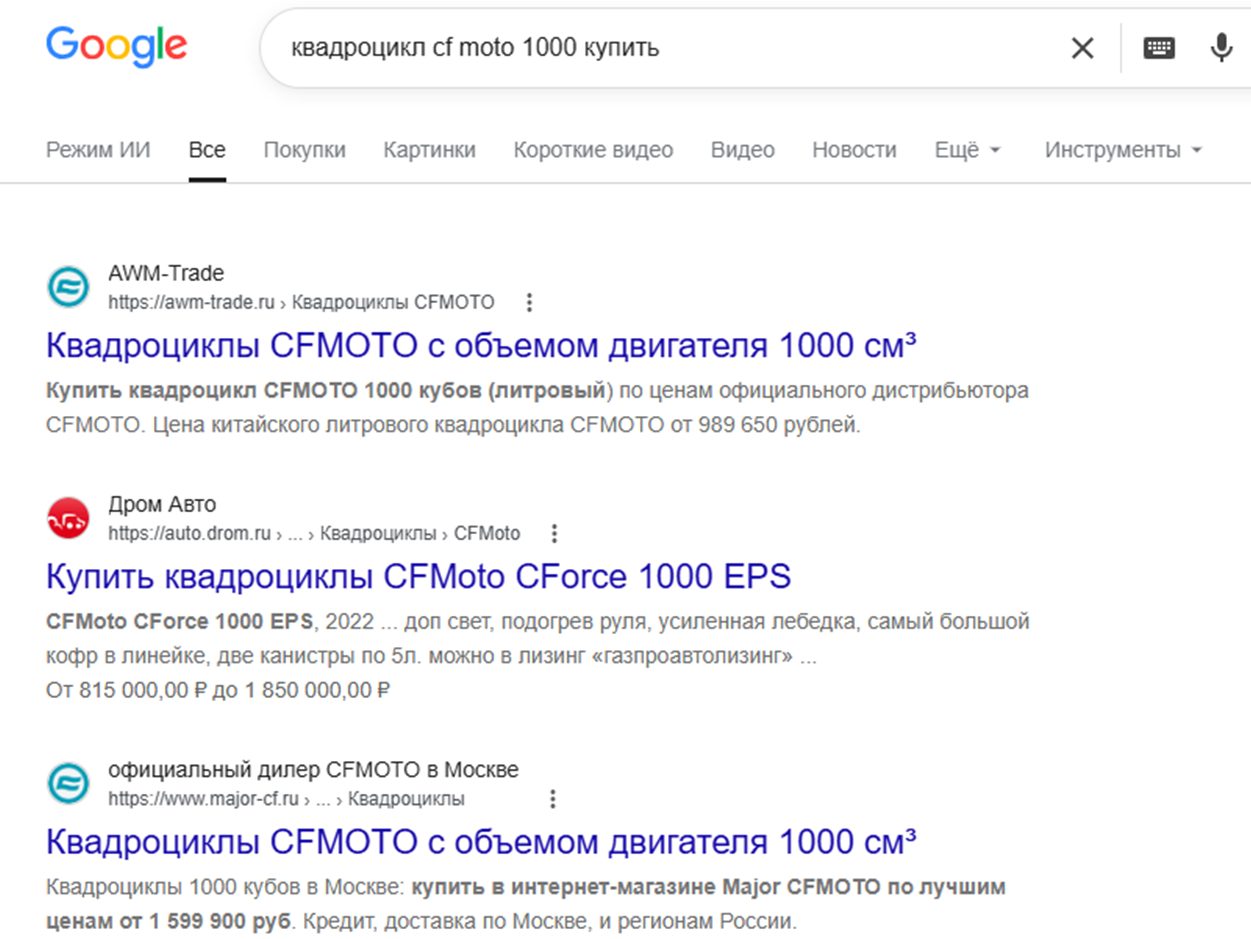Switch to Режим ИИ tab

click(98, 150)
